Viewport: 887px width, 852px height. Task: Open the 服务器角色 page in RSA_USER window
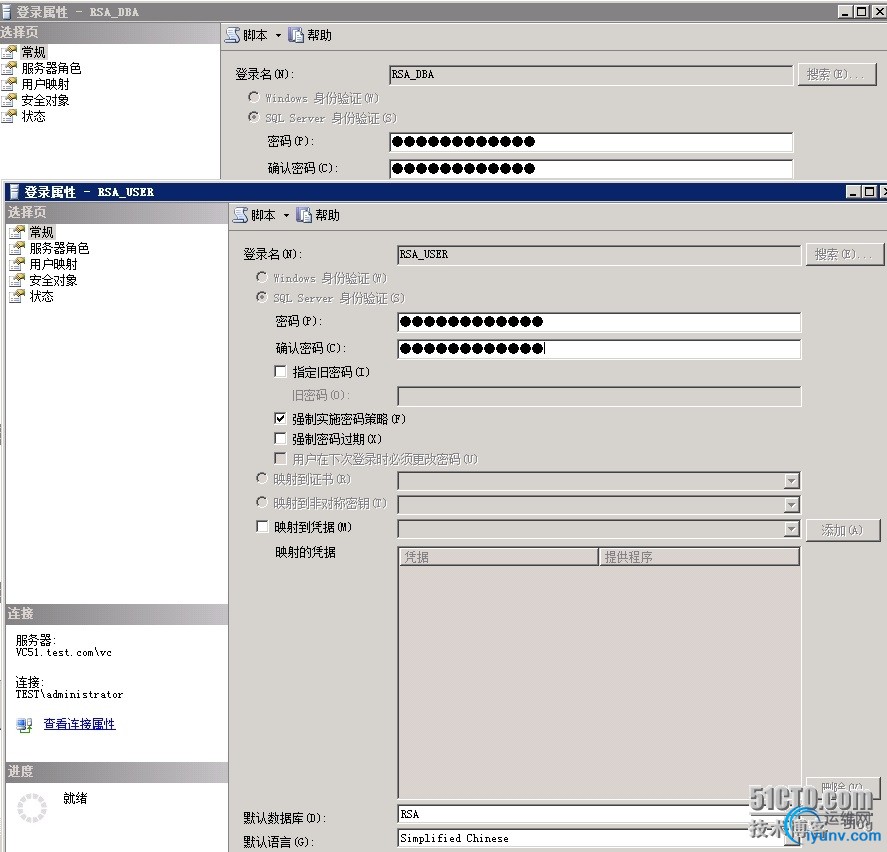tap(59, 248)
